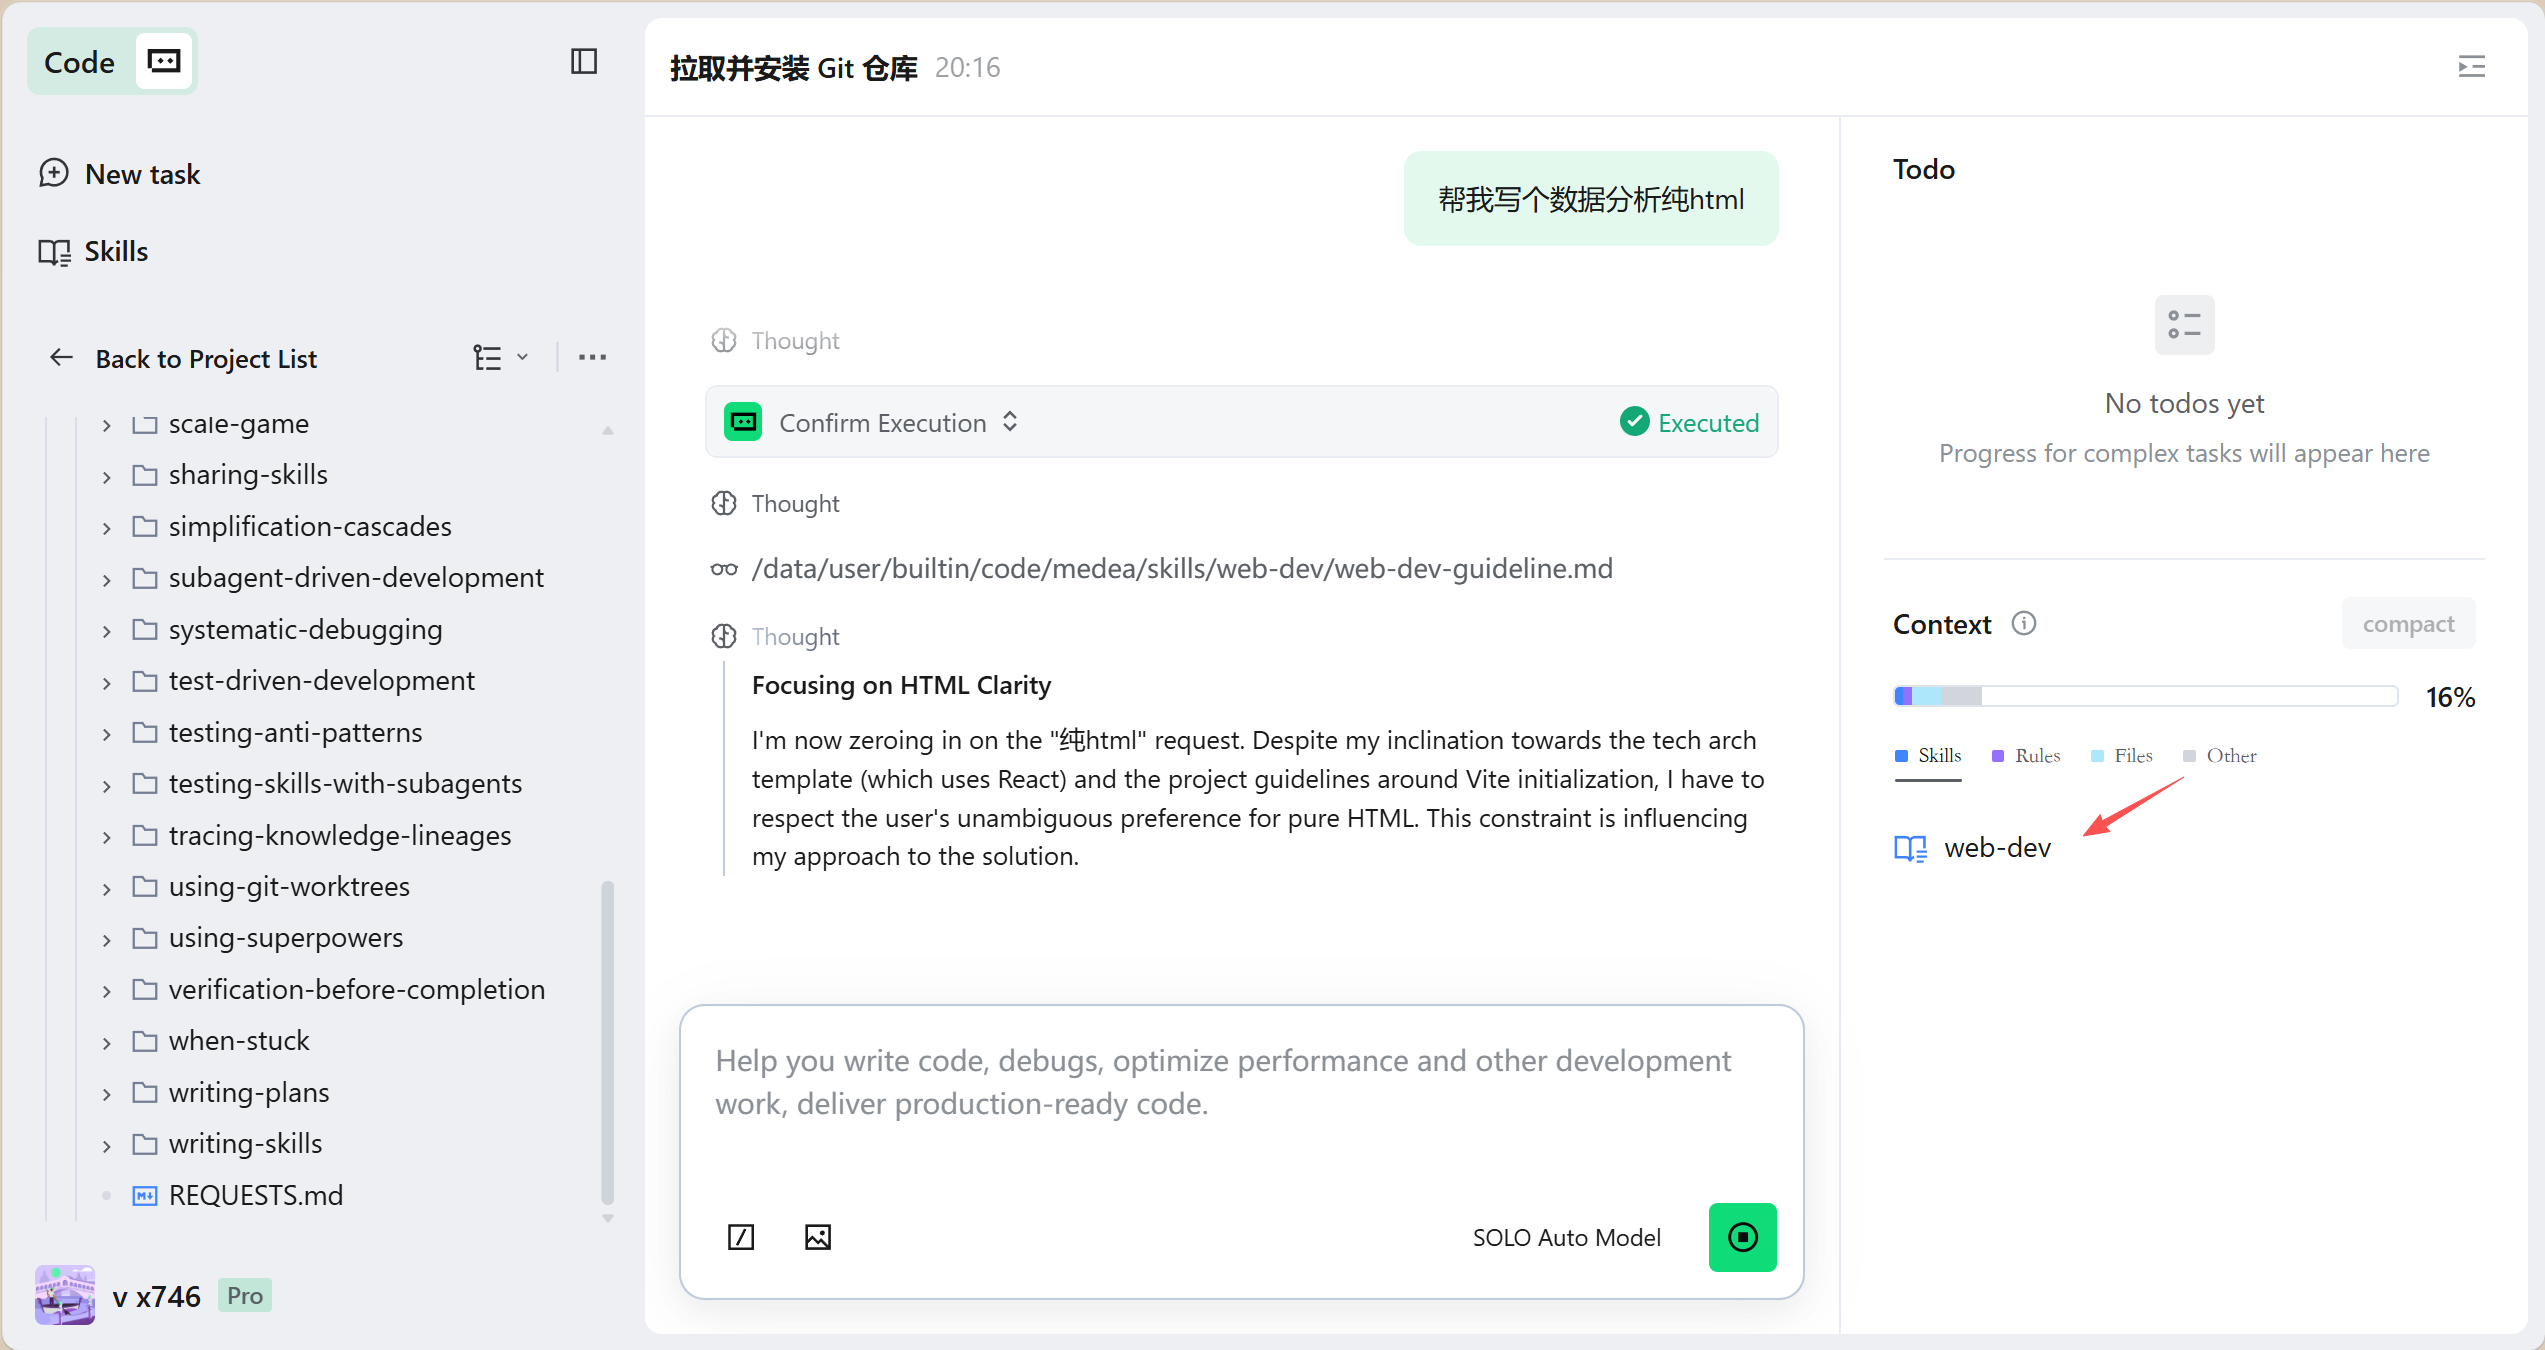Screen dimensions: 2545x1350
Task: Click the back arrow to project list
Action: coord(62,358)
